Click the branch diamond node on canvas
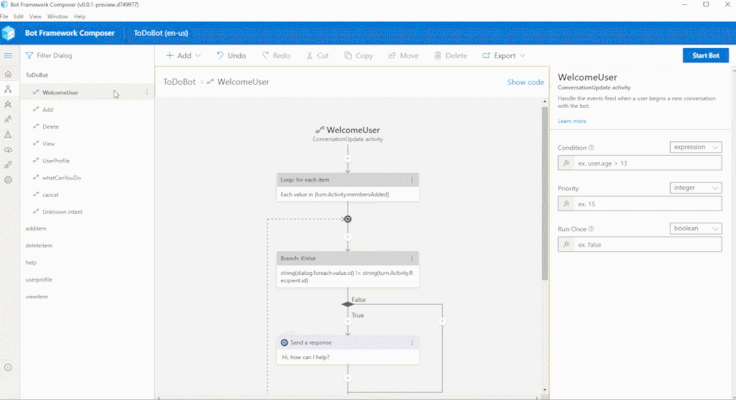 pyautogui.click(x=347, y=304)
